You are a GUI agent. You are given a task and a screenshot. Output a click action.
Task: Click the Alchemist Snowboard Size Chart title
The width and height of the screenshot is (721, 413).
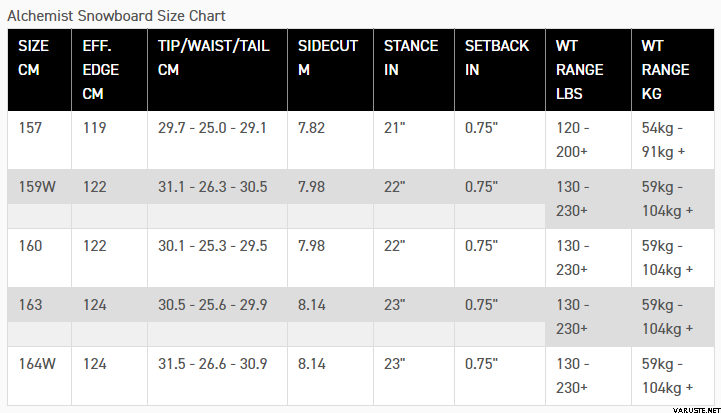point(116,16)
